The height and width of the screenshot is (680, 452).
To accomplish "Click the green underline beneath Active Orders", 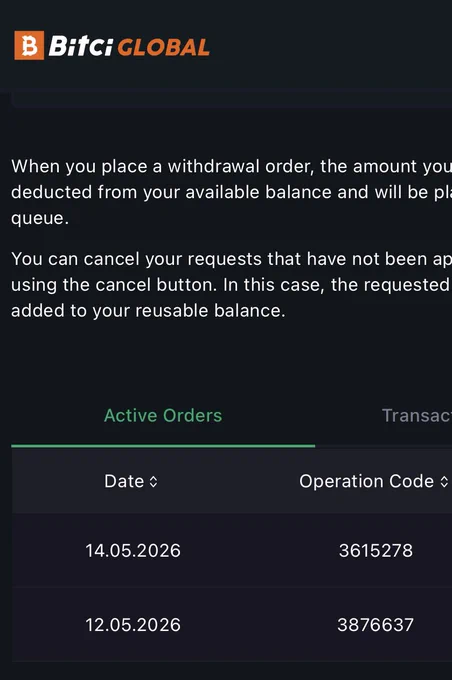I will [x=163, y=445].
